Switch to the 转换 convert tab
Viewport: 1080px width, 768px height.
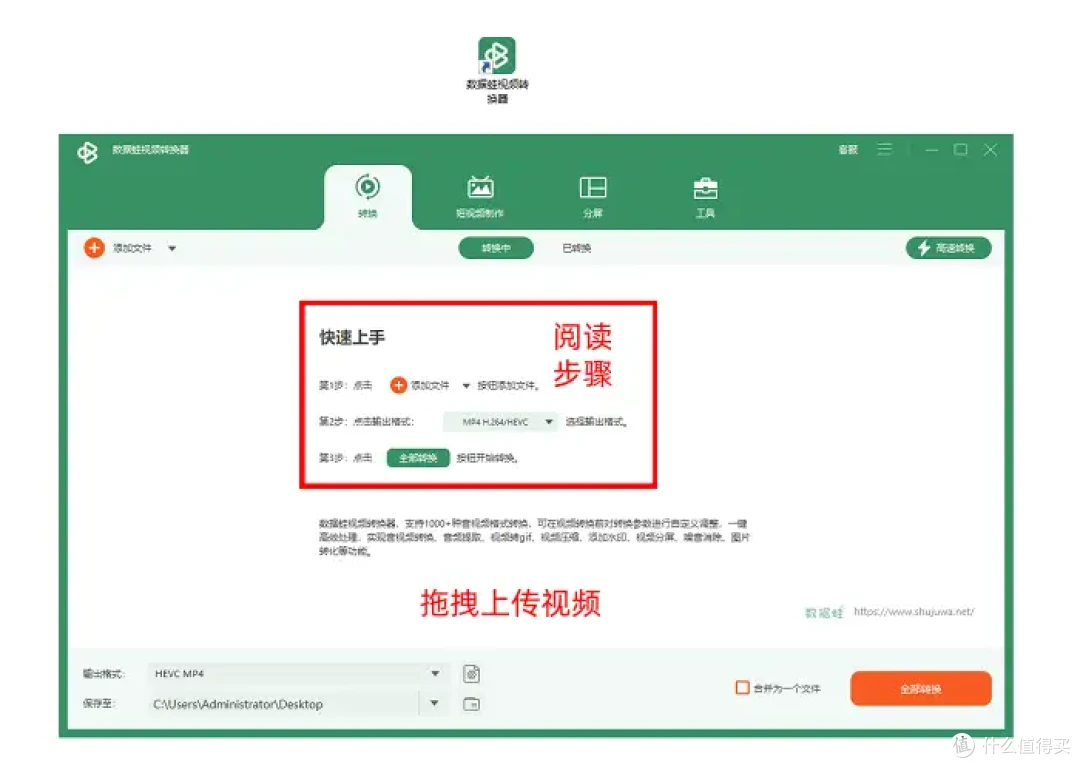click(x=368, y=196)
